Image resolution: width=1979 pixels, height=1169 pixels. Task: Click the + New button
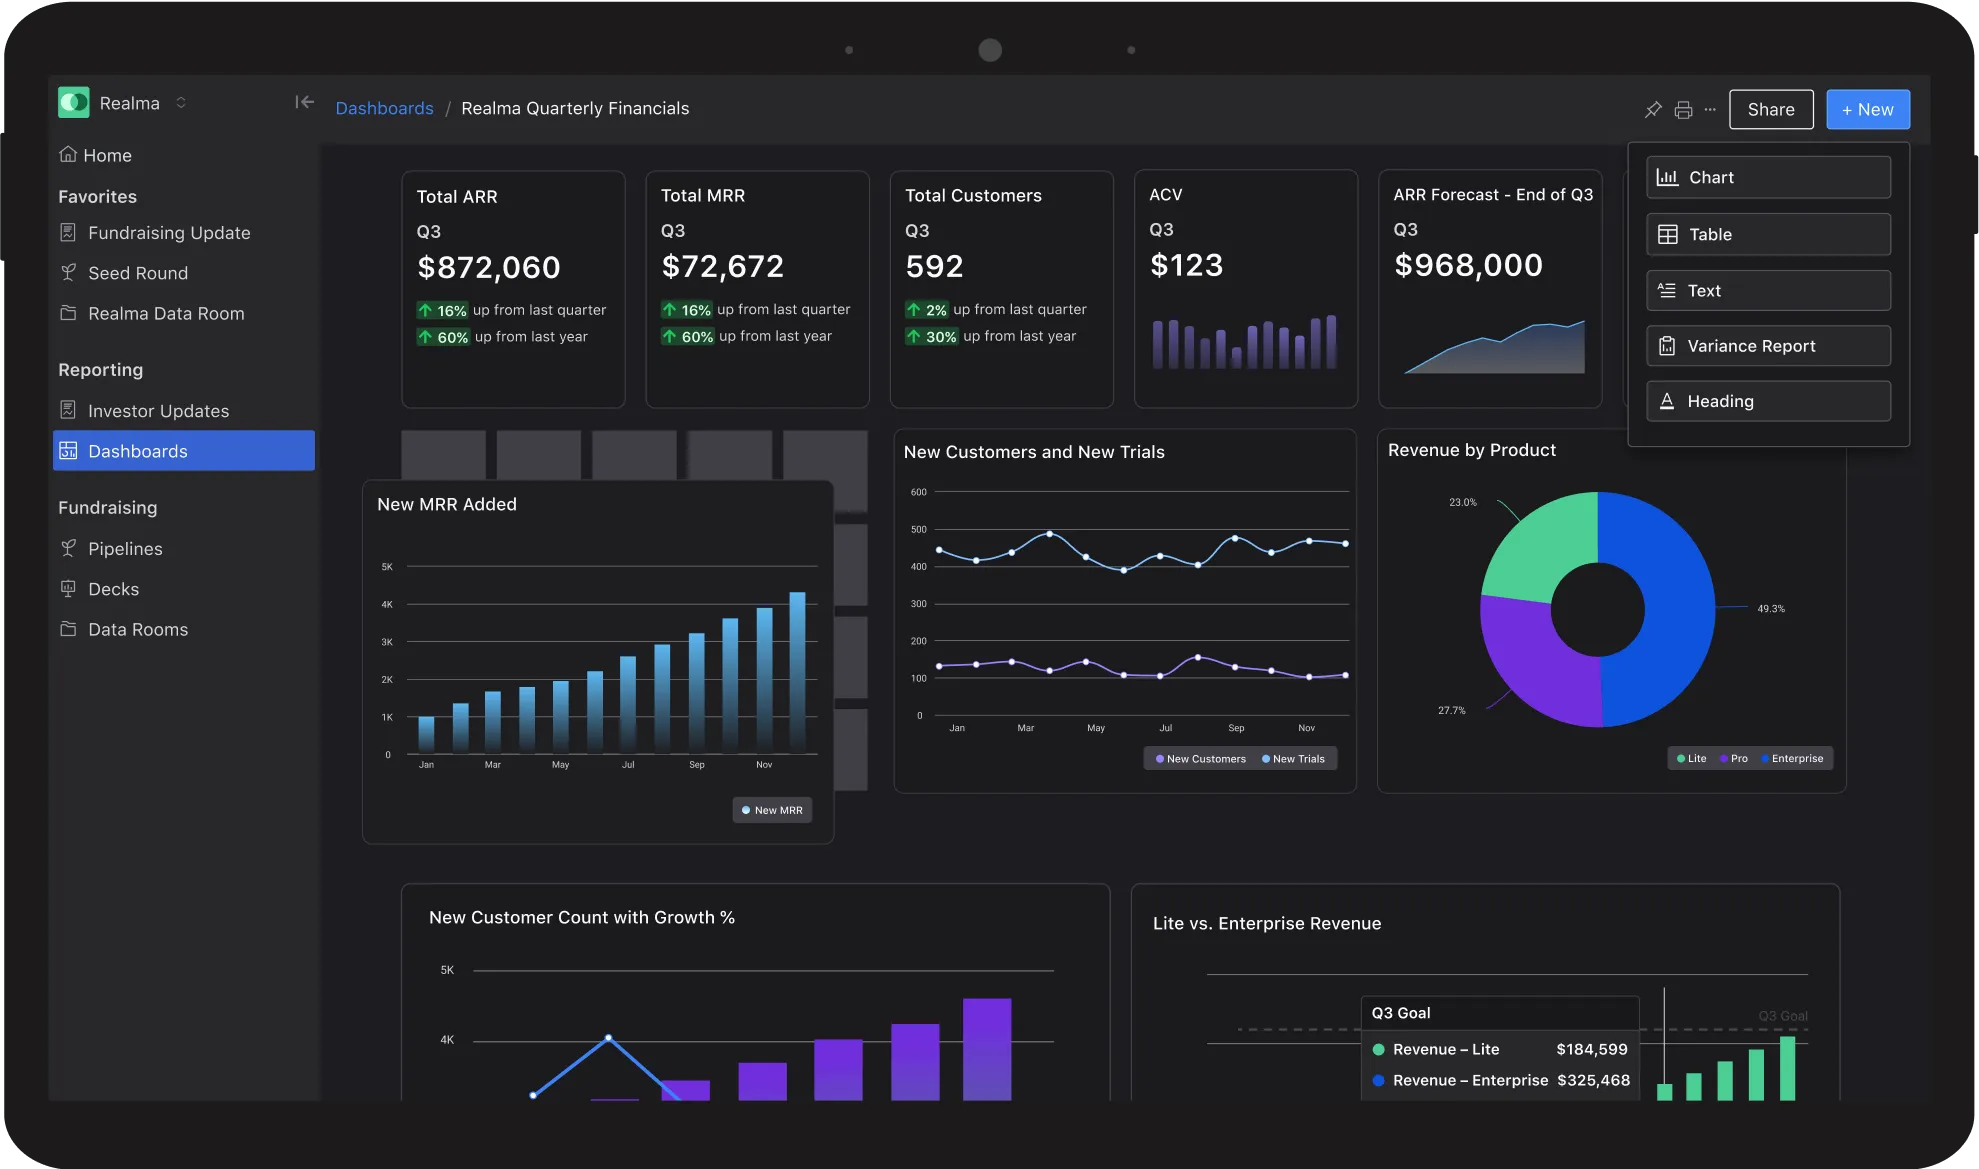(x=1867, y=110)
